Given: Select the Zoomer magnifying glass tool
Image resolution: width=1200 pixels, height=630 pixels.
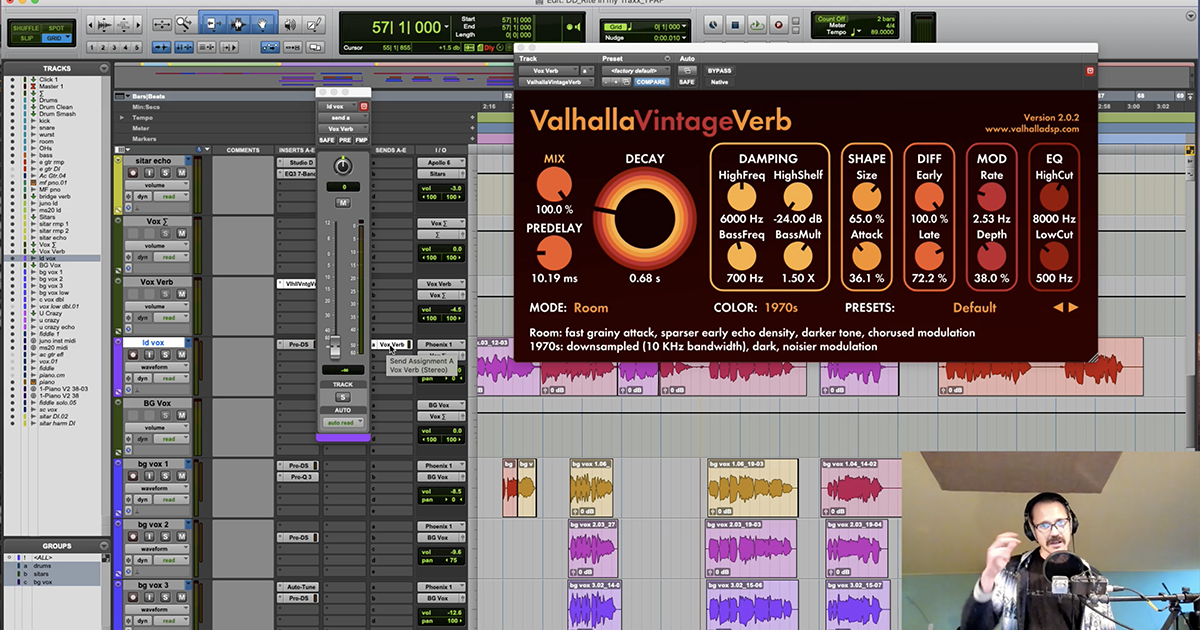Looking at the screenshot, I should tap(184, 22).
